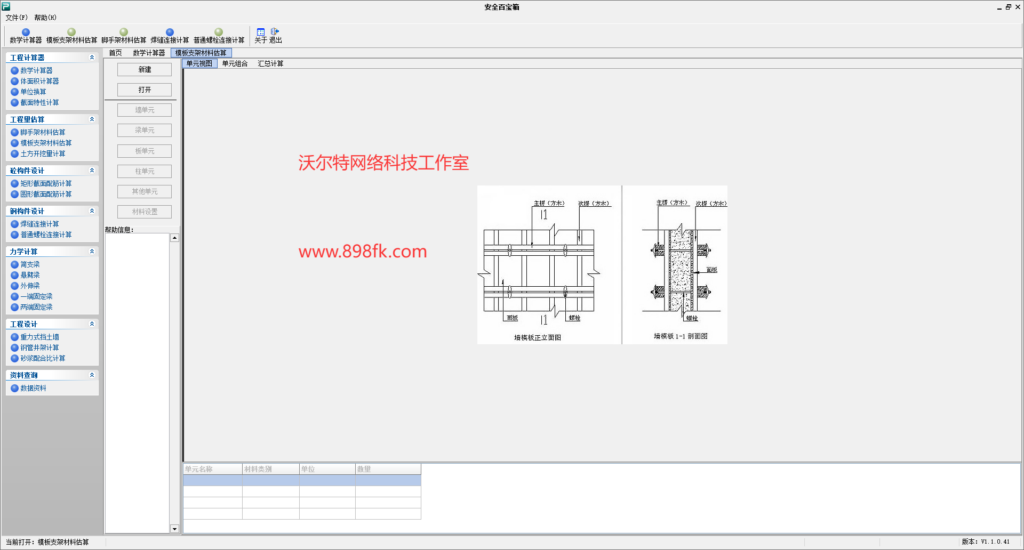Collapse the 工程计算器 sidebar group
The image size is (1024, 550).
92,57
